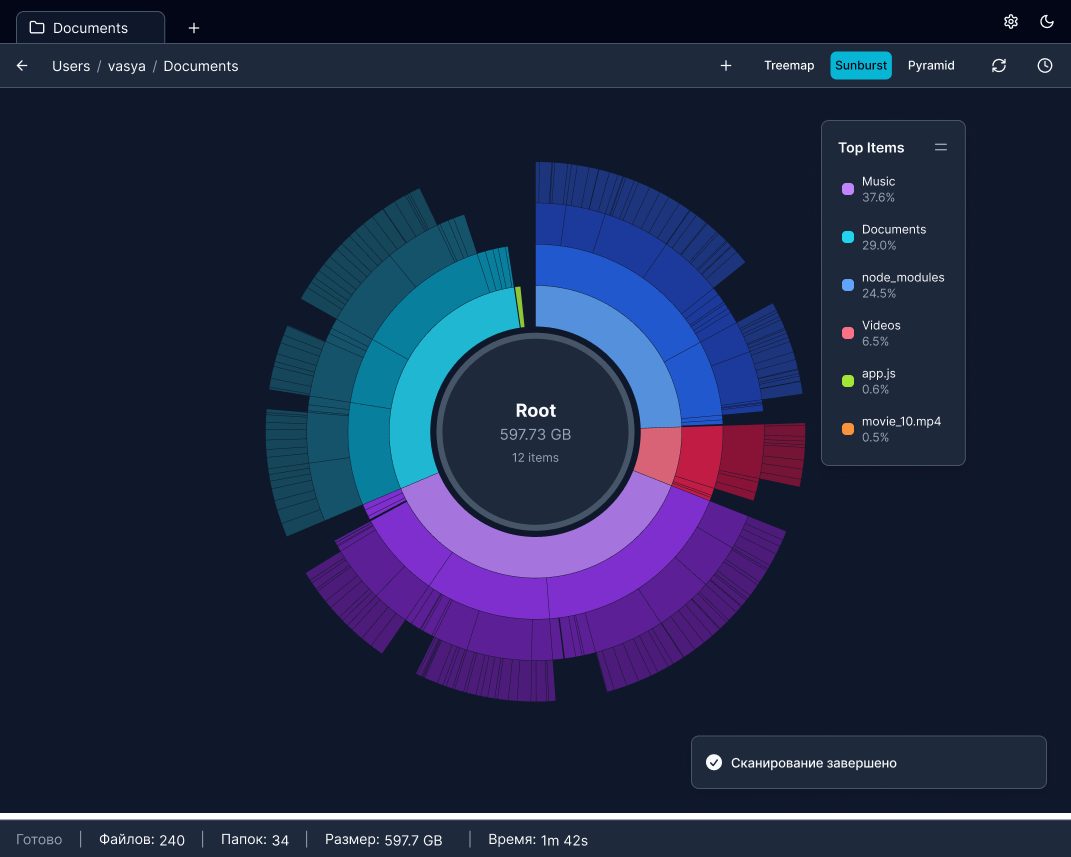Navigate to Users via the breadcrumb
The height and width of the screenshot is (857, 1071).
click(70, 66)
